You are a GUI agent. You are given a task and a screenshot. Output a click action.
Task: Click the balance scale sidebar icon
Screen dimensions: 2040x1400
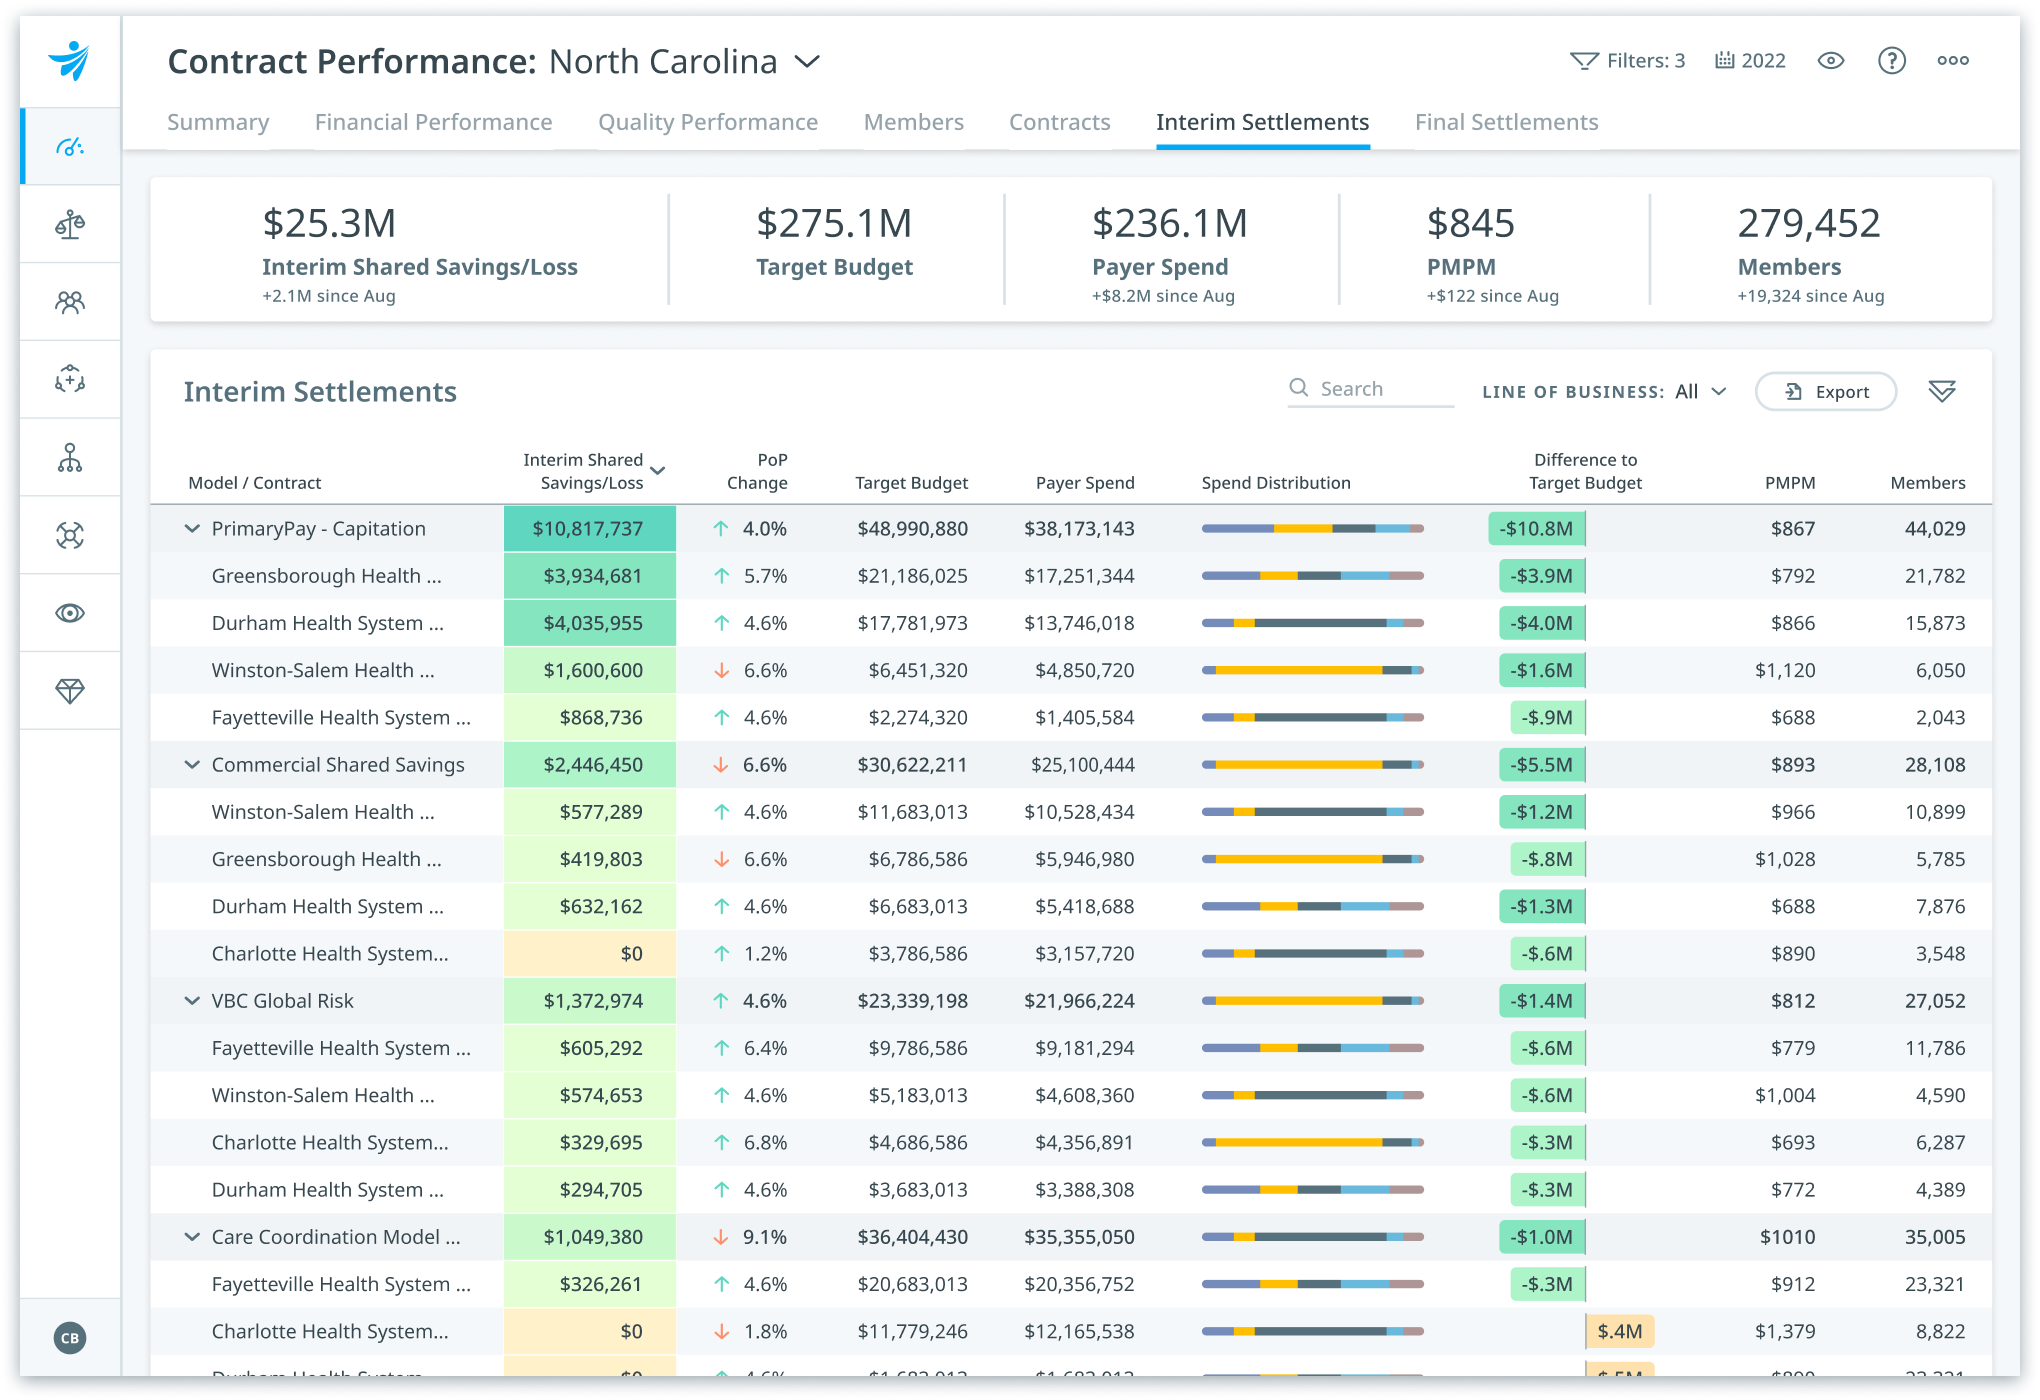(70, 224)
